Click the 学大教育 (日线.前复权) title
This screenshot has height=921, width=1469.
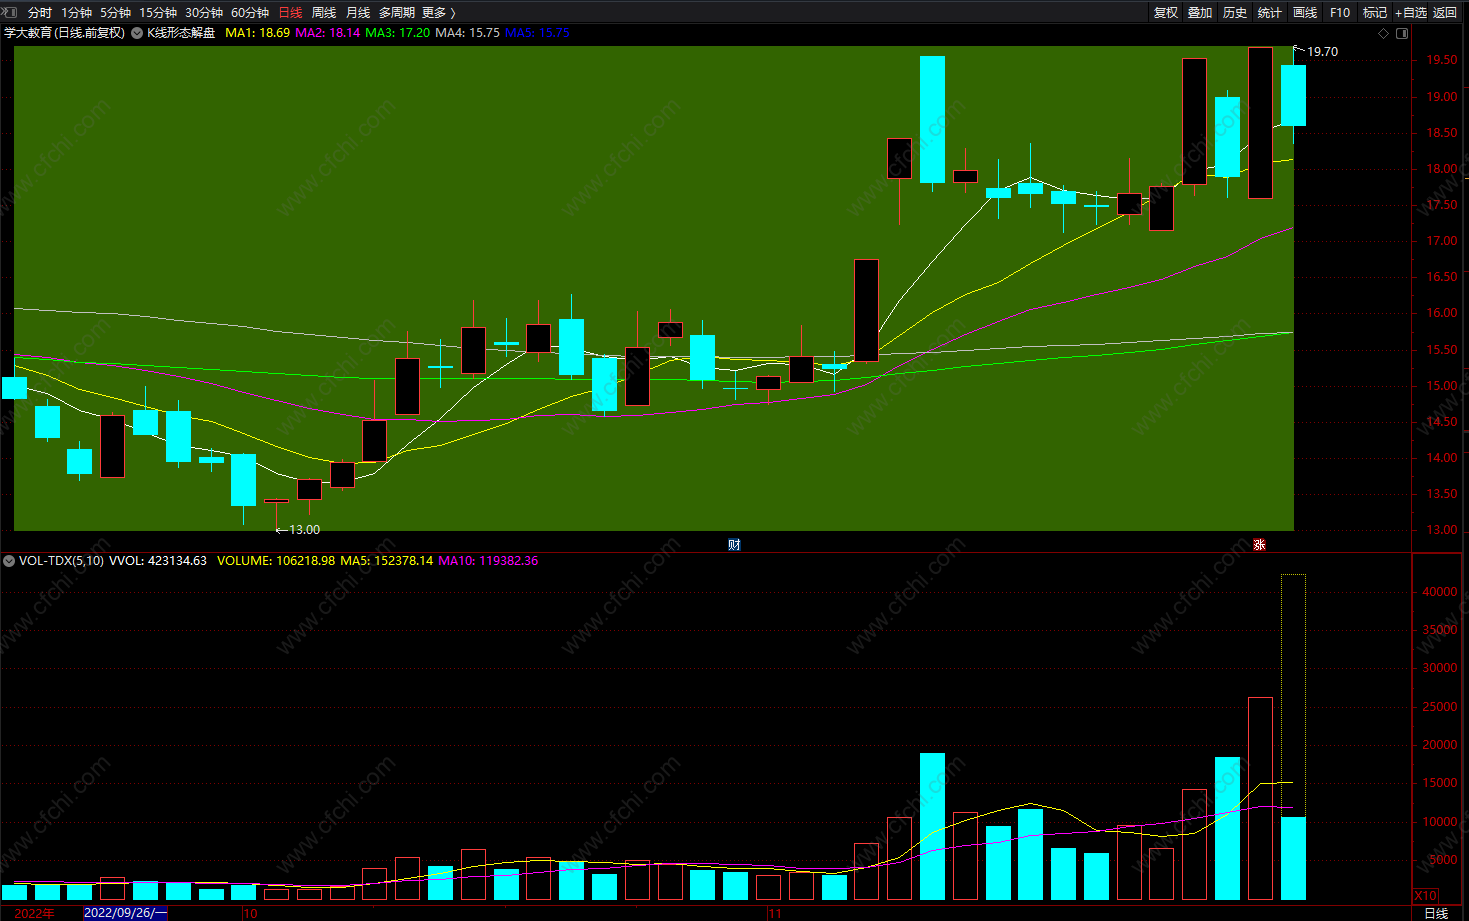64,33
